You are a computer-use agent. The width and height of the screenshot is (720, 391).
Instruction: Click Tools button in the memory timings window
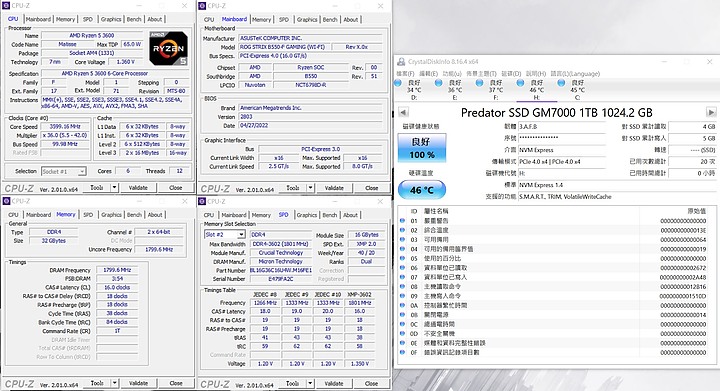97,383
